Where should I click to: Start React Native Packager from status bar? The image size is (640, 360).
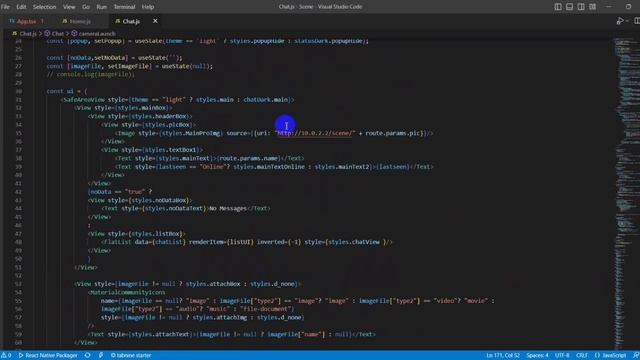[48, 356]
